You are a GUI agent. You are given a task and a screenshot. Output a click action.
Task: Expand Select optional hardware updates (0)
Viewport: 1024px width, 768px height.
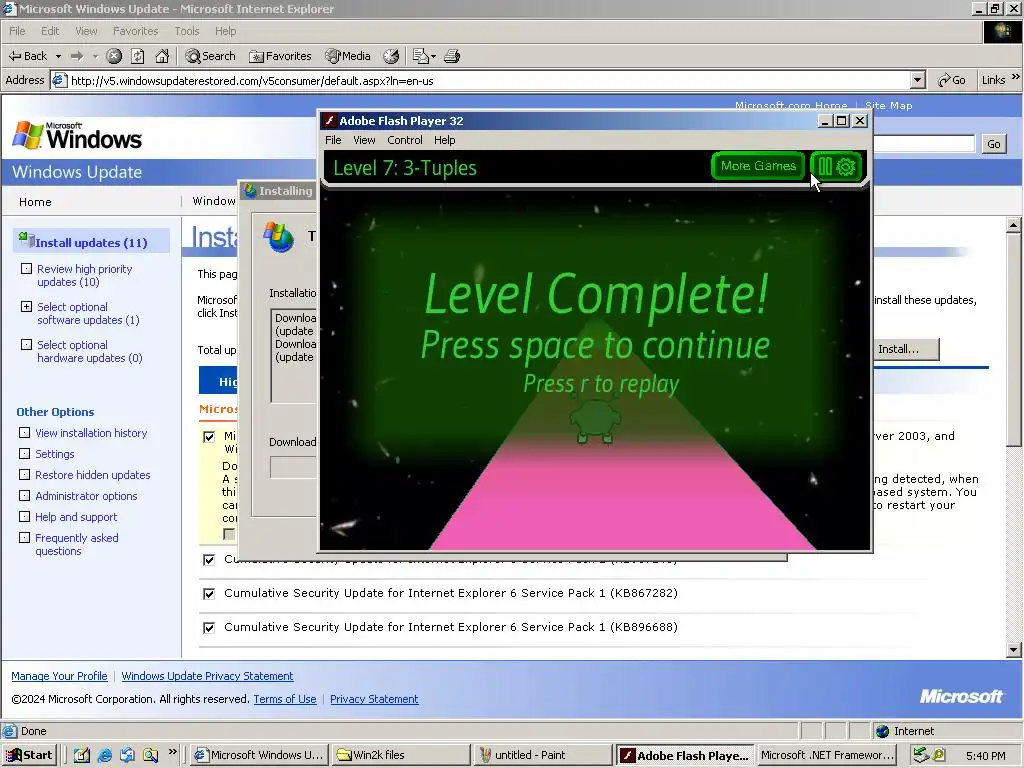[x=26, y=344]
